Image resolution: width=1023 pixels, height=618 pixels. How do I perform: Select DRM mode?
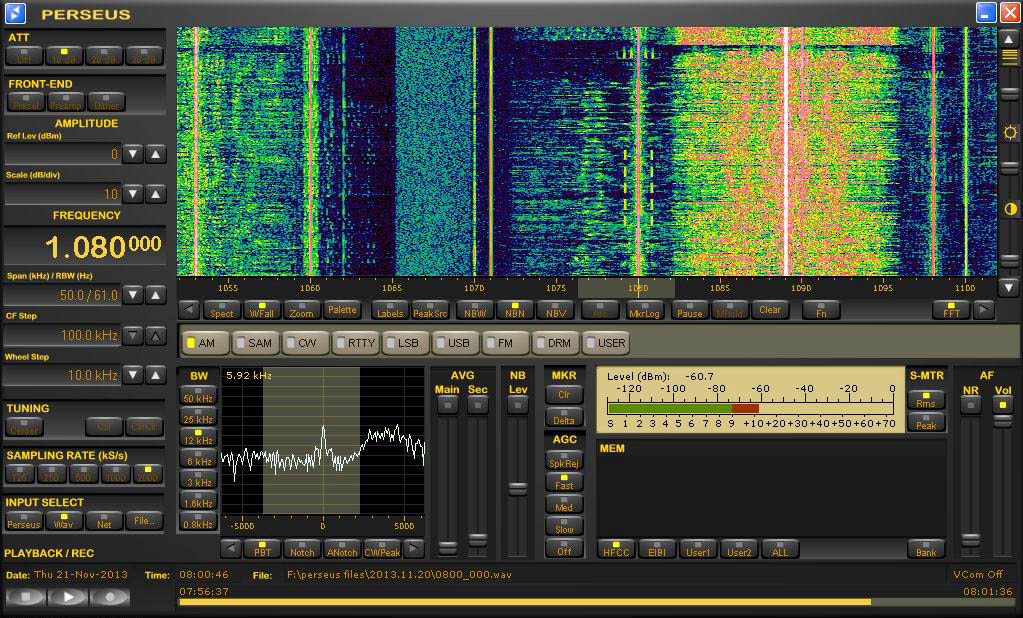tap(554, 343)
